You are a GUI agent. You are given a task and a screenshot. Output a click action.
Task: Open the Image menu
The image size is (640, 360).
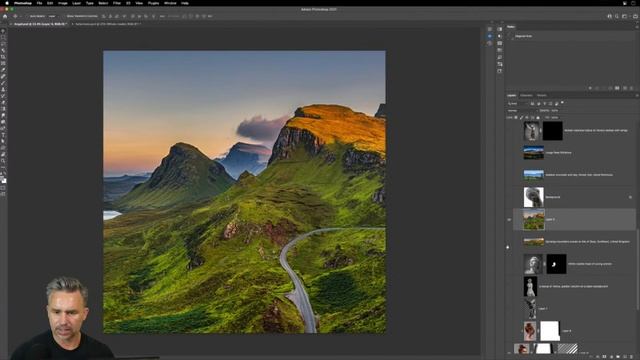point(62,3)
